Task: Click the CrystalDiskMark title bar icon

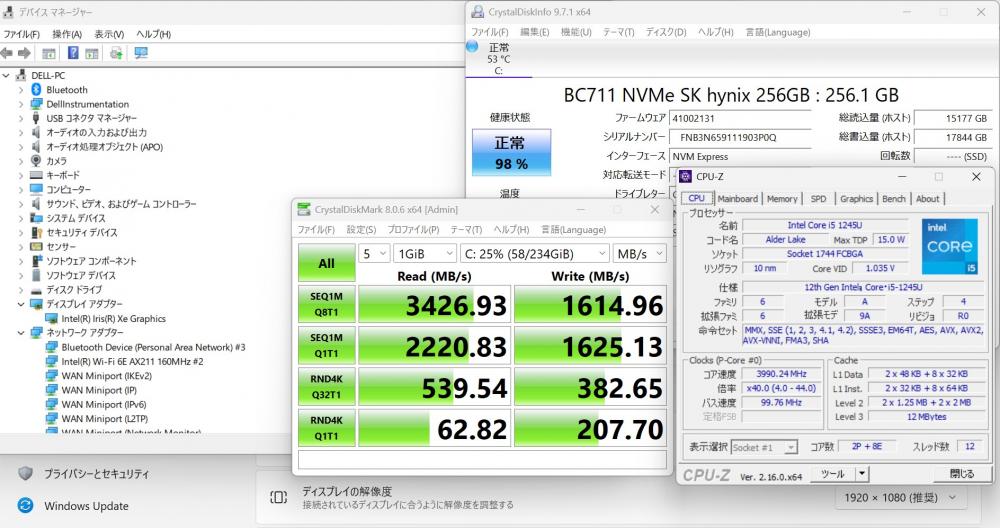Action: coord(304,209)
